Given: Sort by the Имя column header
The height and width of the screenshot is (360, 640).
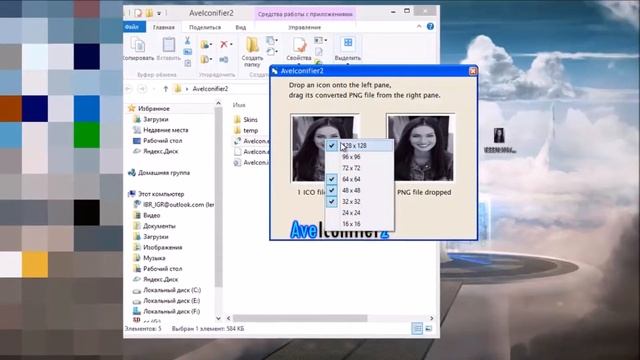Looking at the screenshot, I should [239, 105].
